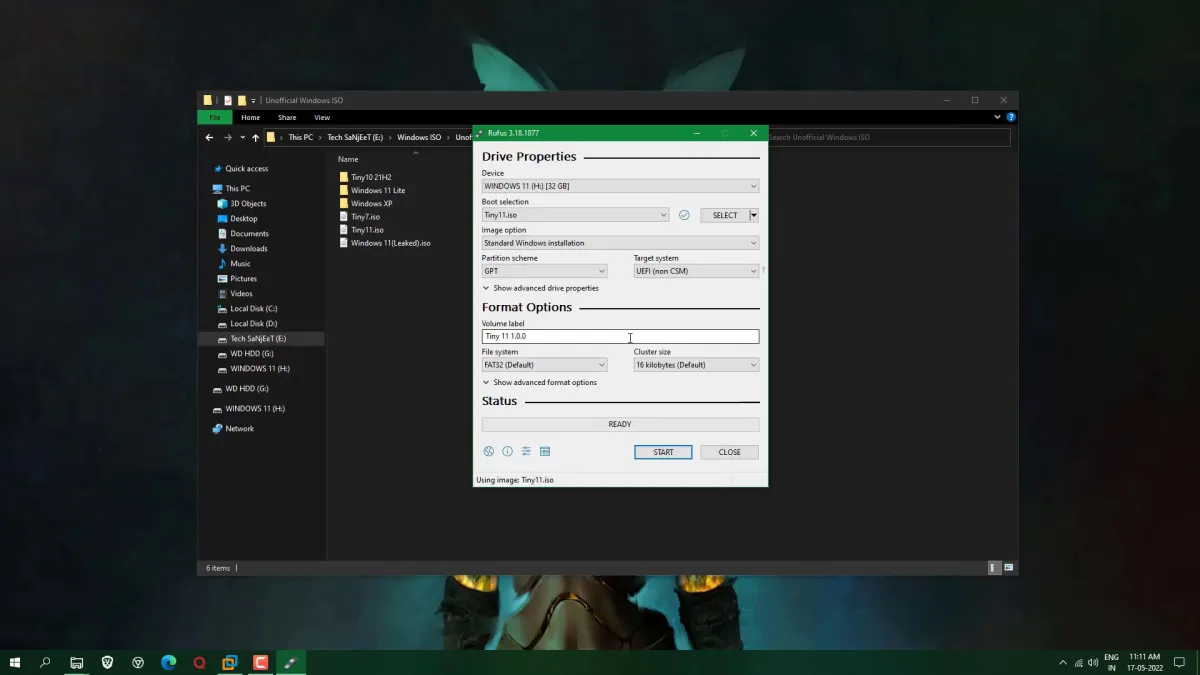Switch to the Home ribbon tab
1200x675 pixels.
coord(250,117)
